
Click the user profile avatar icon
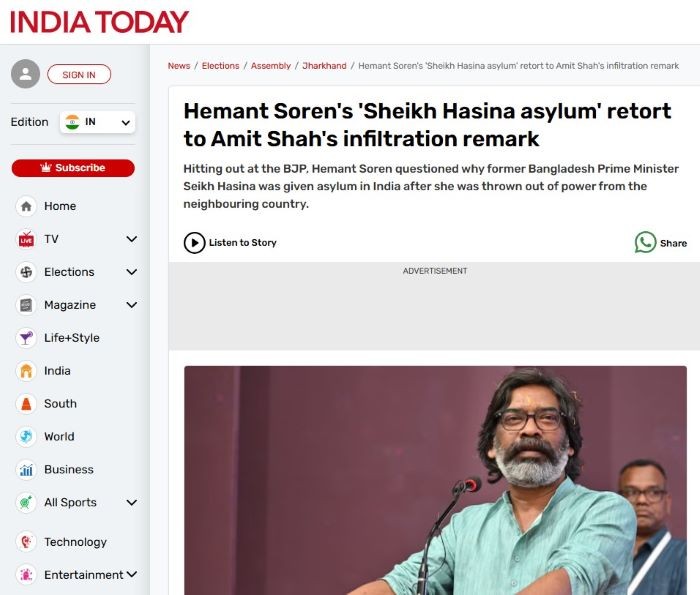point(25,74)
